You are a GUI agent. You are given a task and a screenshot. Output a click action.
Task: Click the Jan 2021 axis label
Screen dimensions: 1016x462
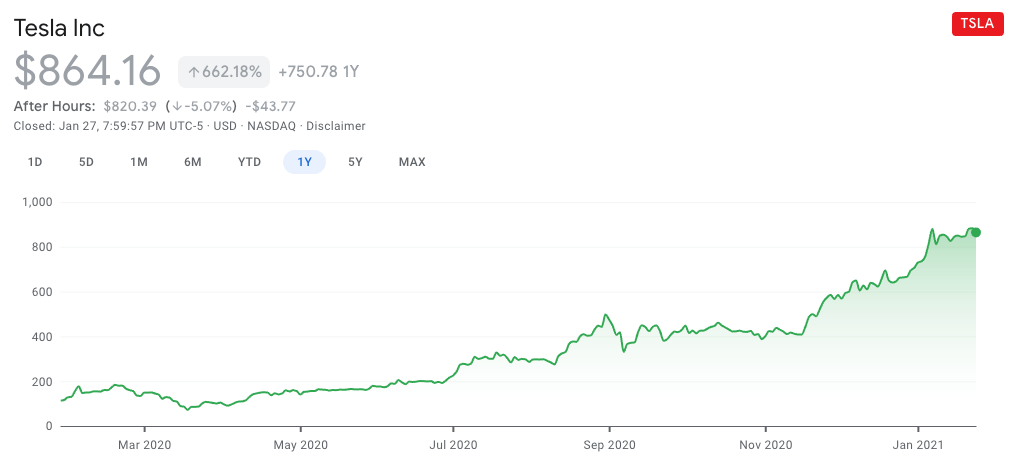point(918,445)
